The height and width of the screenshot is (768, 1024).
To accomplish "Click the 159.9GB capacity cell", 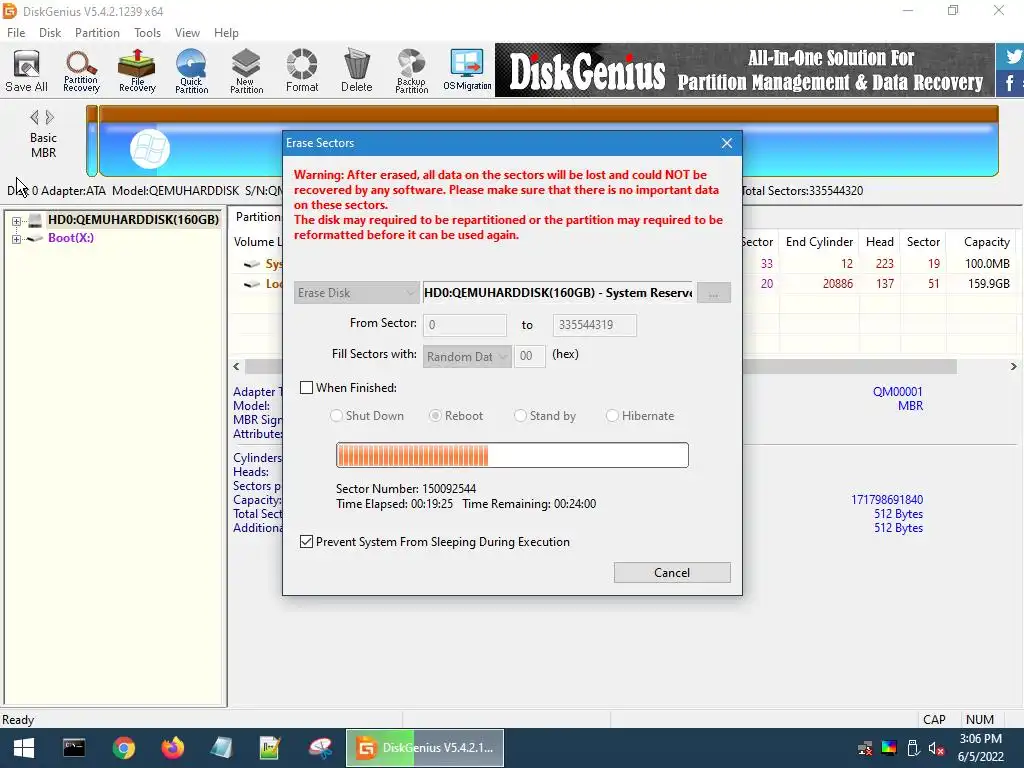I will point(987,283).
